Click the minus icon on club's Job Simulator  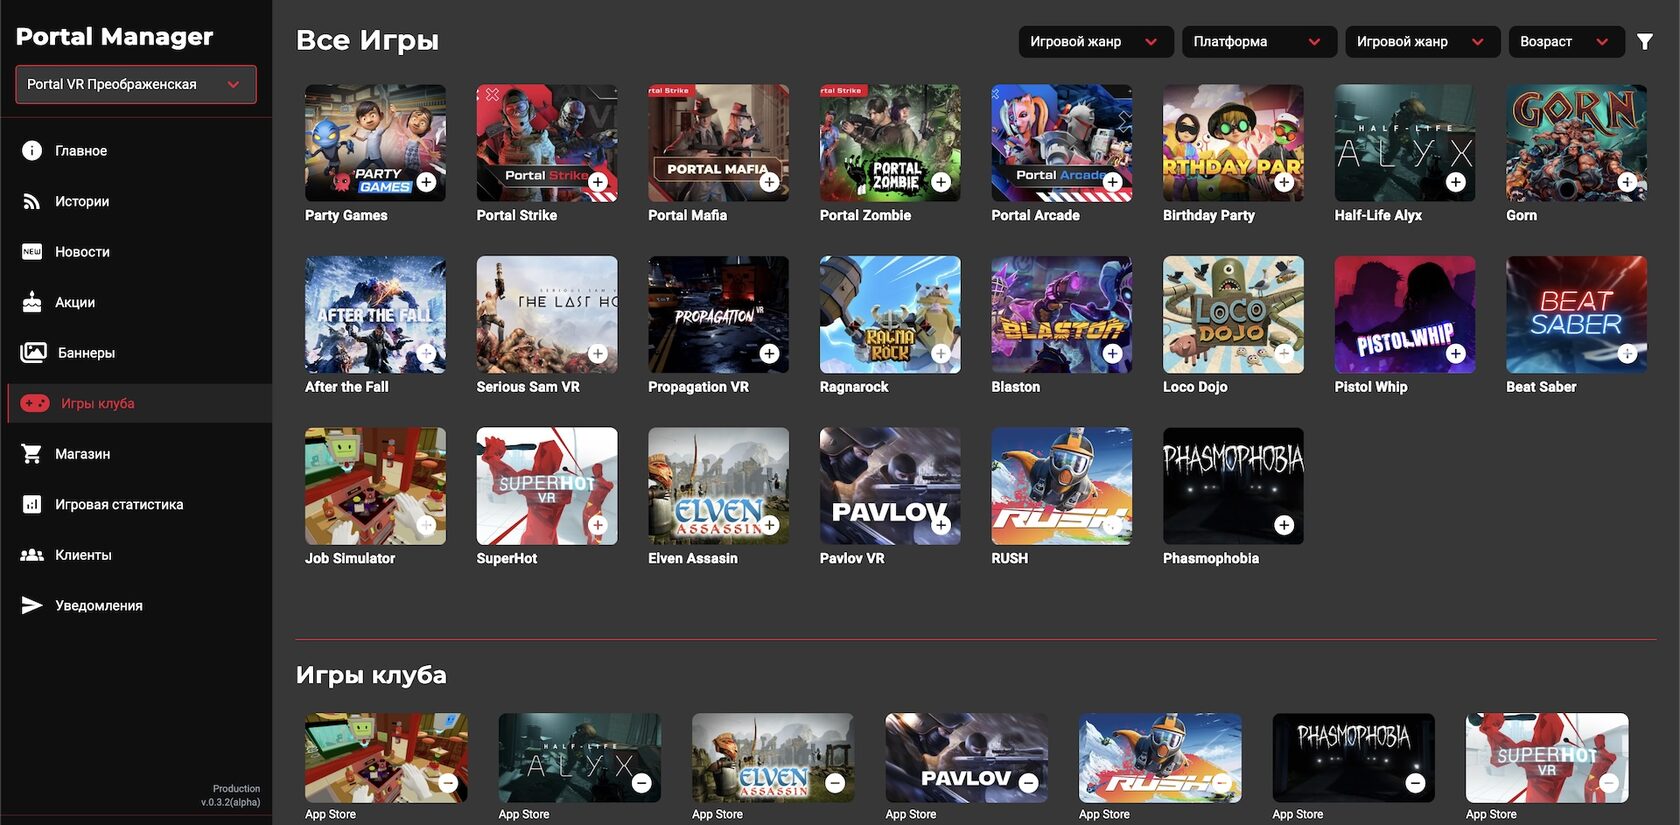click(448, 783)
